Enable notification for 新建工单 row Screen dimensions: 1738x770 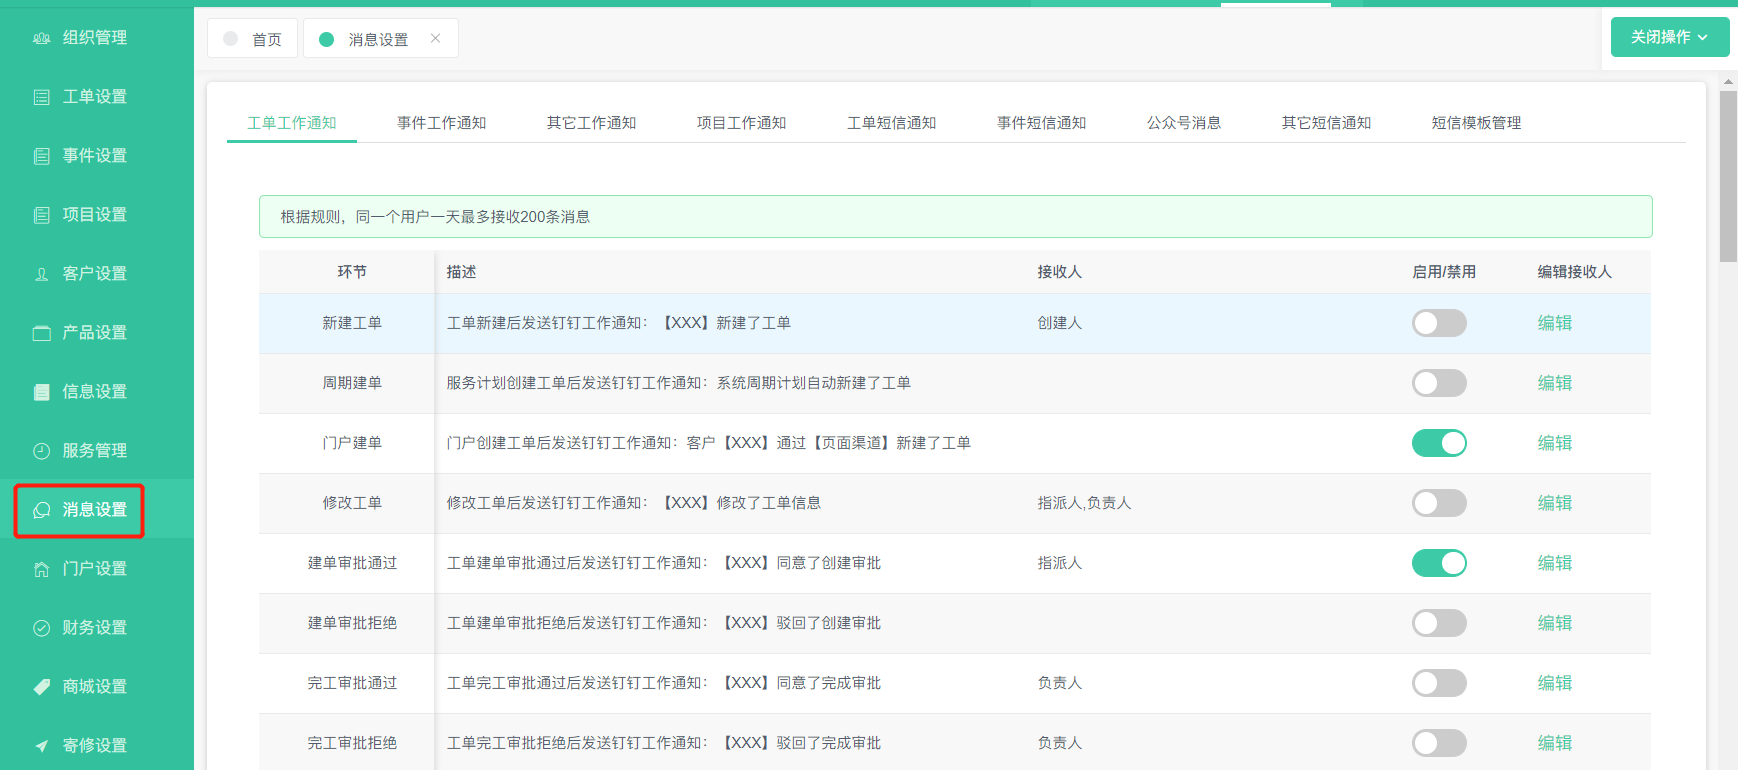(1439, 323)
